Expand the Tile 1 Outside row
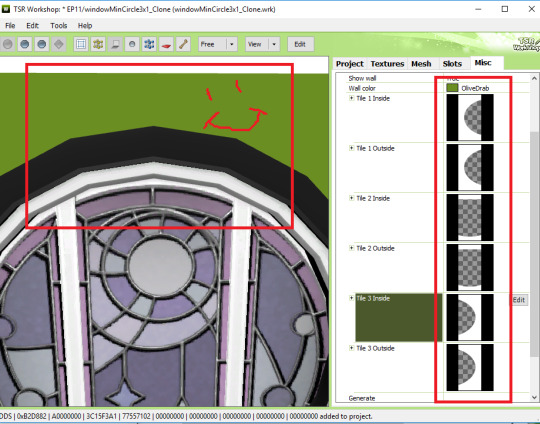540x424 pixels. click(x=351, y=148)
